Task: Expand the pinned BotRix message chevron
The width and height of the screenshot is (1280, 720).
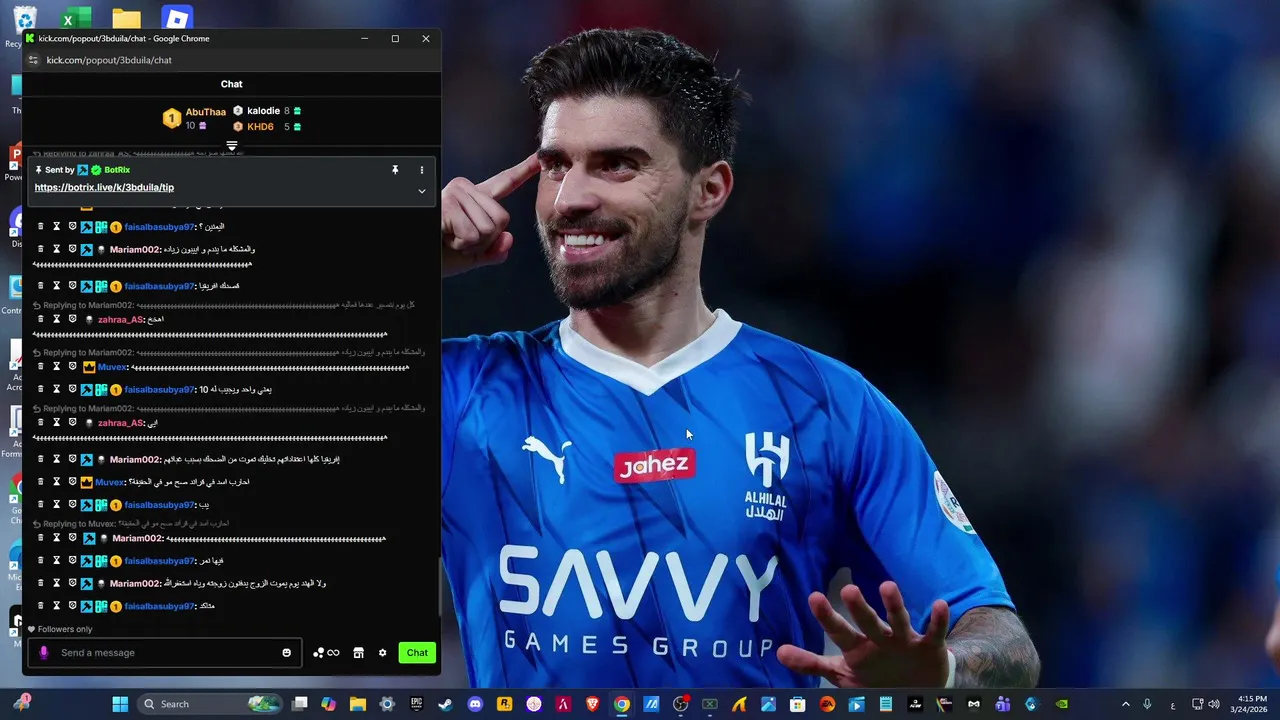Action: coord(421,191)
